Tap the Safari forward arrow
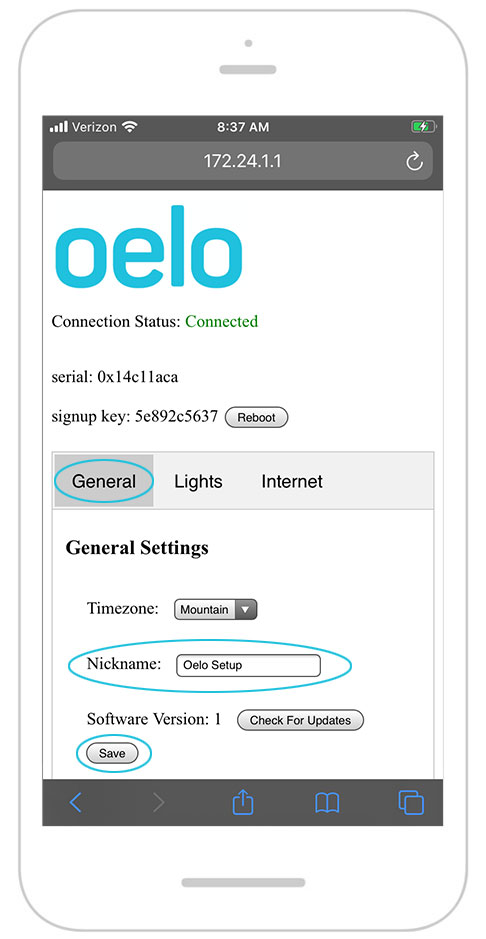 (x=159, y=802)
